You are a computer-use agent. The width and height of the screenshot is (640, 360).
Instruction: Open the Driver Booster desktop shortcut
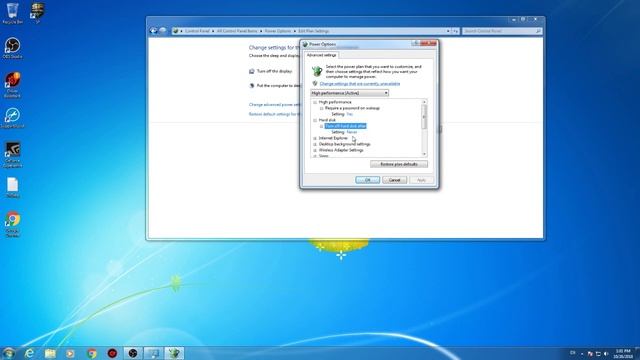pyautogui.click(x=12, y=84)
